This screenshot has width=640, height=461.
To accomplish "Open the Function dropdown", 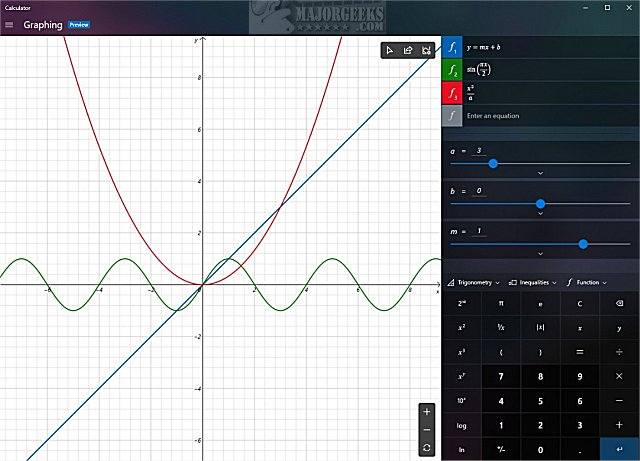I will pyautogui.click(x=587, y=283).
